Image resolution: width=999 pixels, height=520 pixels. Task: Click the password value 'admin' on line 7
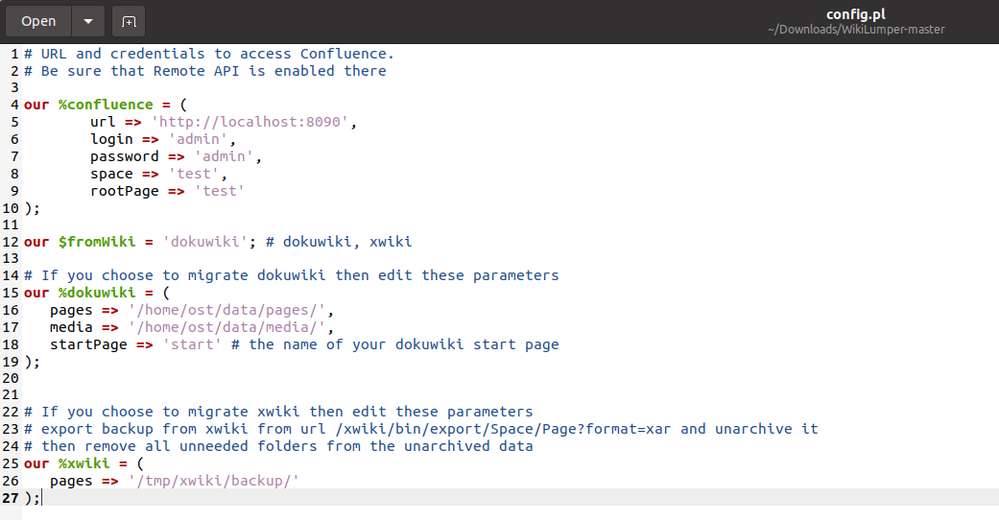pyautogui.click(x=224, y=156)
